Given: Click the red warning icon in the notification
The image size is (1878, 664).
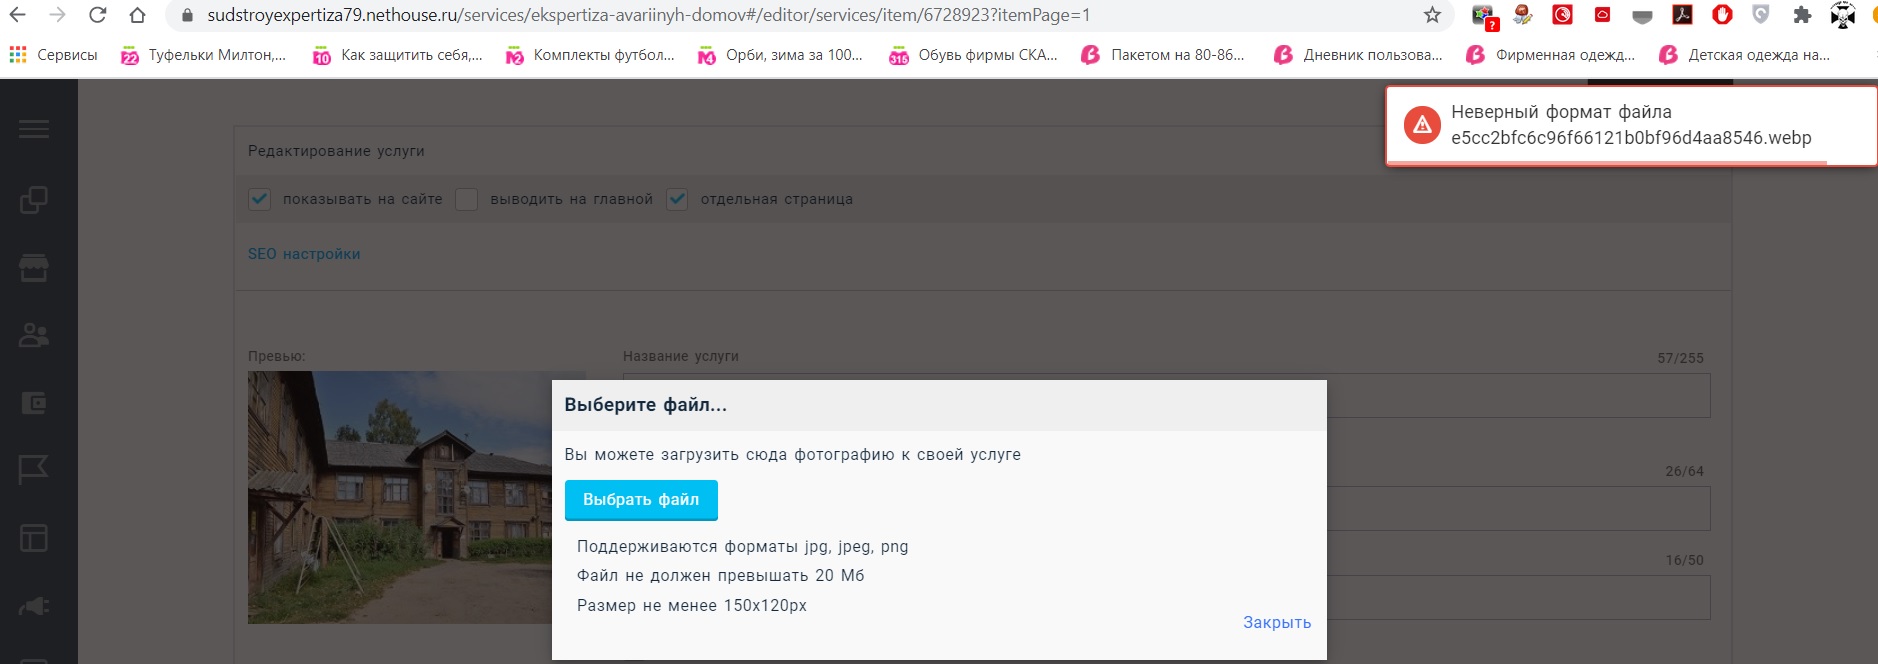Looking at the screenshot, I should 1422,125.
